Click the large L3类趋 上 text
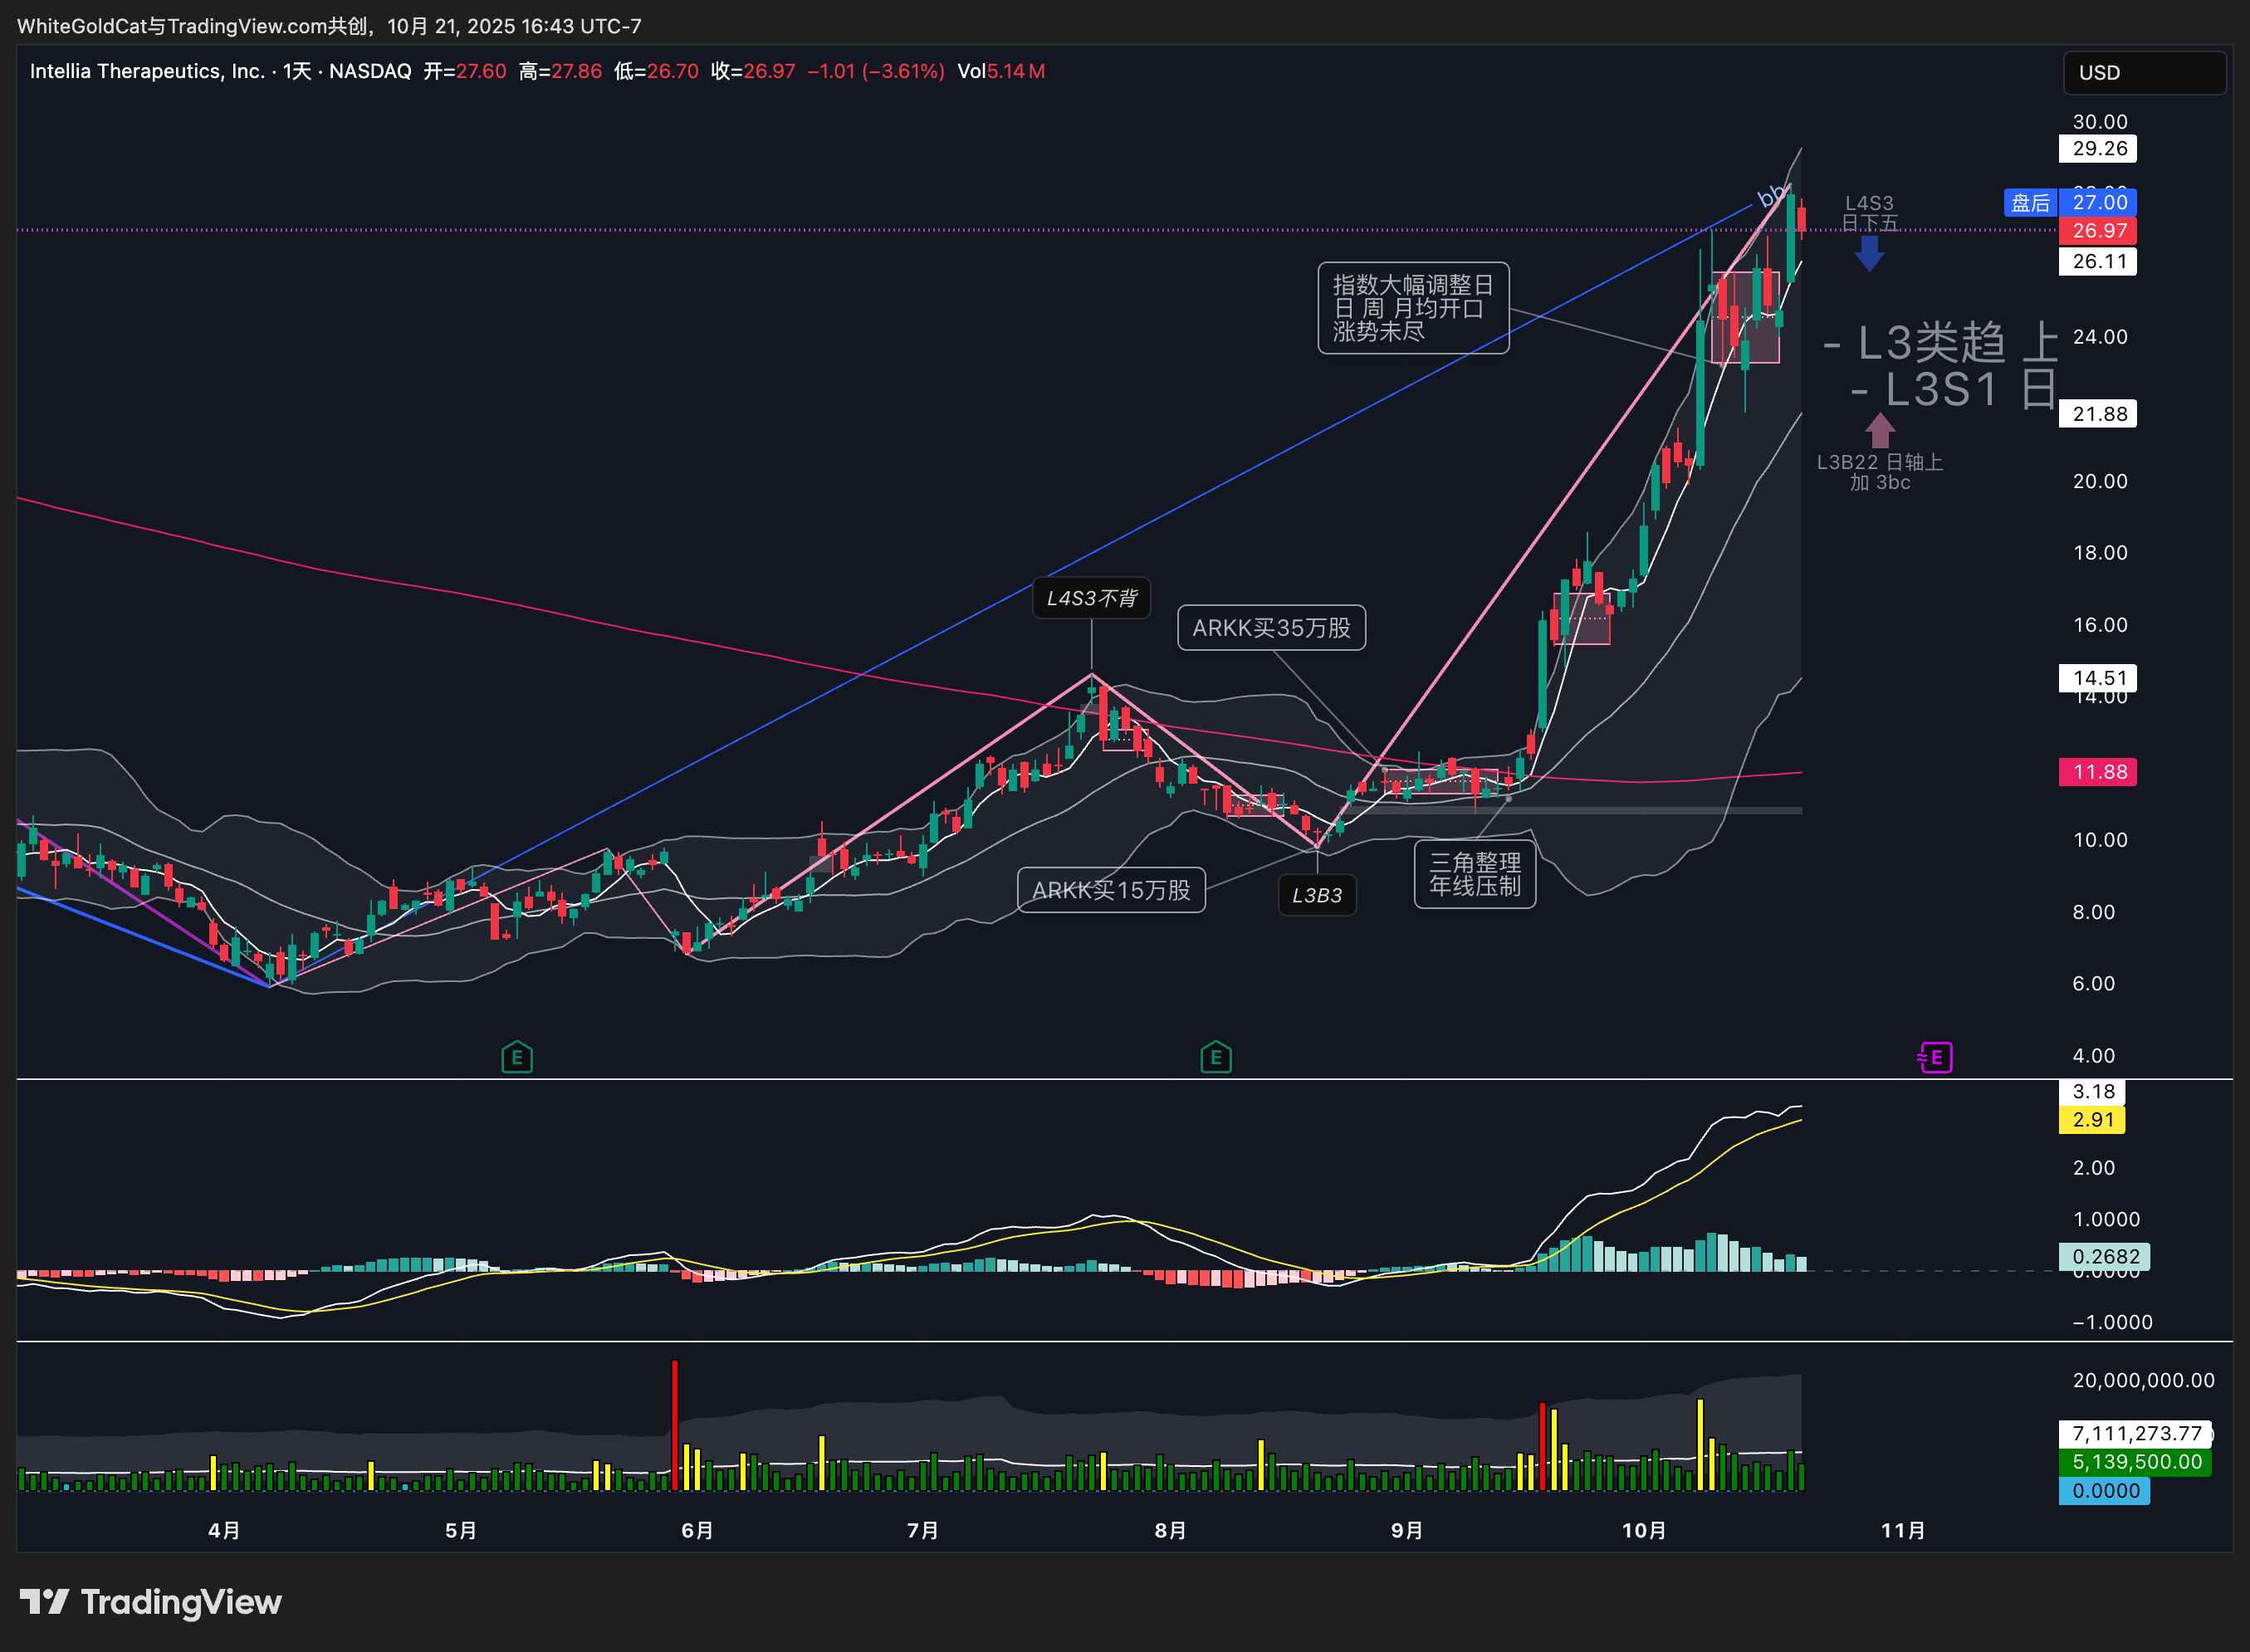2250x1652 pixels. (x=1940, y=343)
